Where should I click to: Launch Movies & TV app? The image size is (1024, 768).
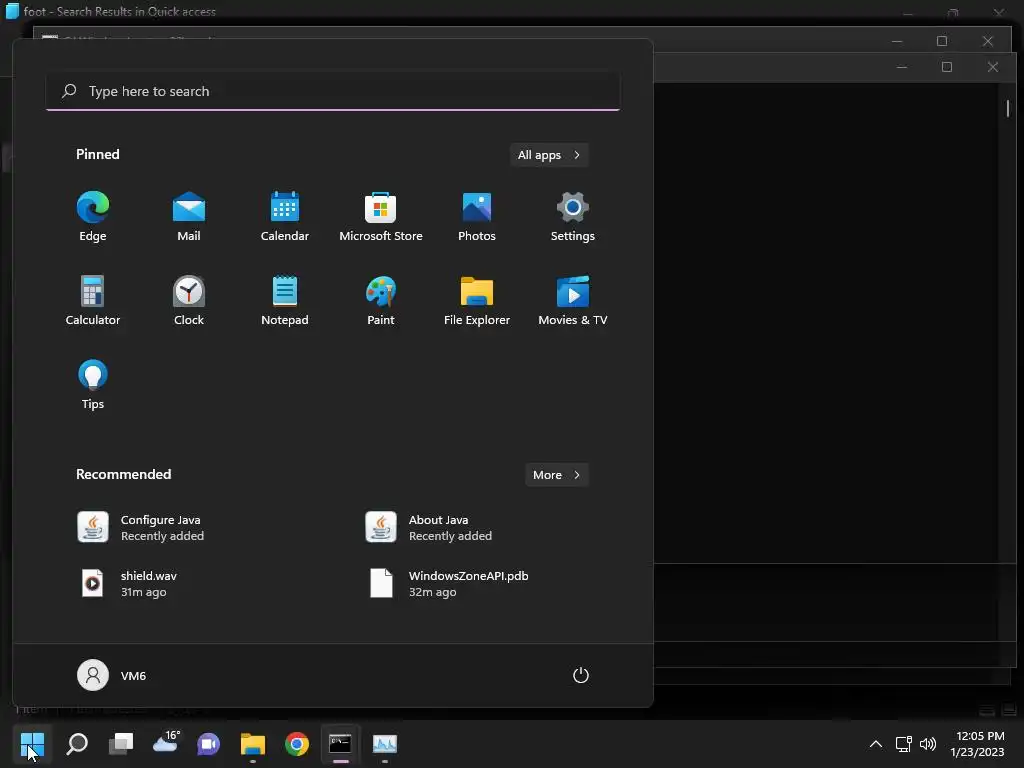pos(573,301)
